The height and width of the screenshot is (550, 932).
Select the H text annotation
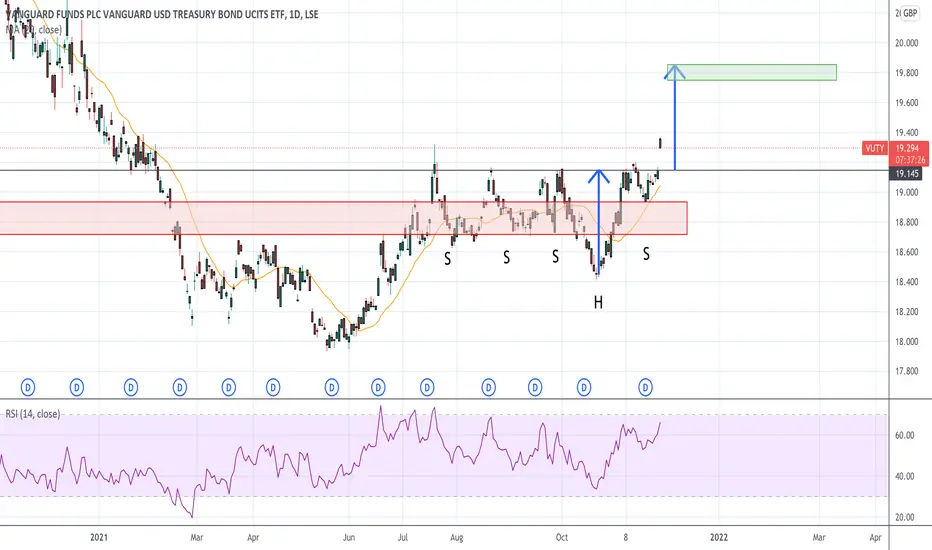click(x=598, y=303)
